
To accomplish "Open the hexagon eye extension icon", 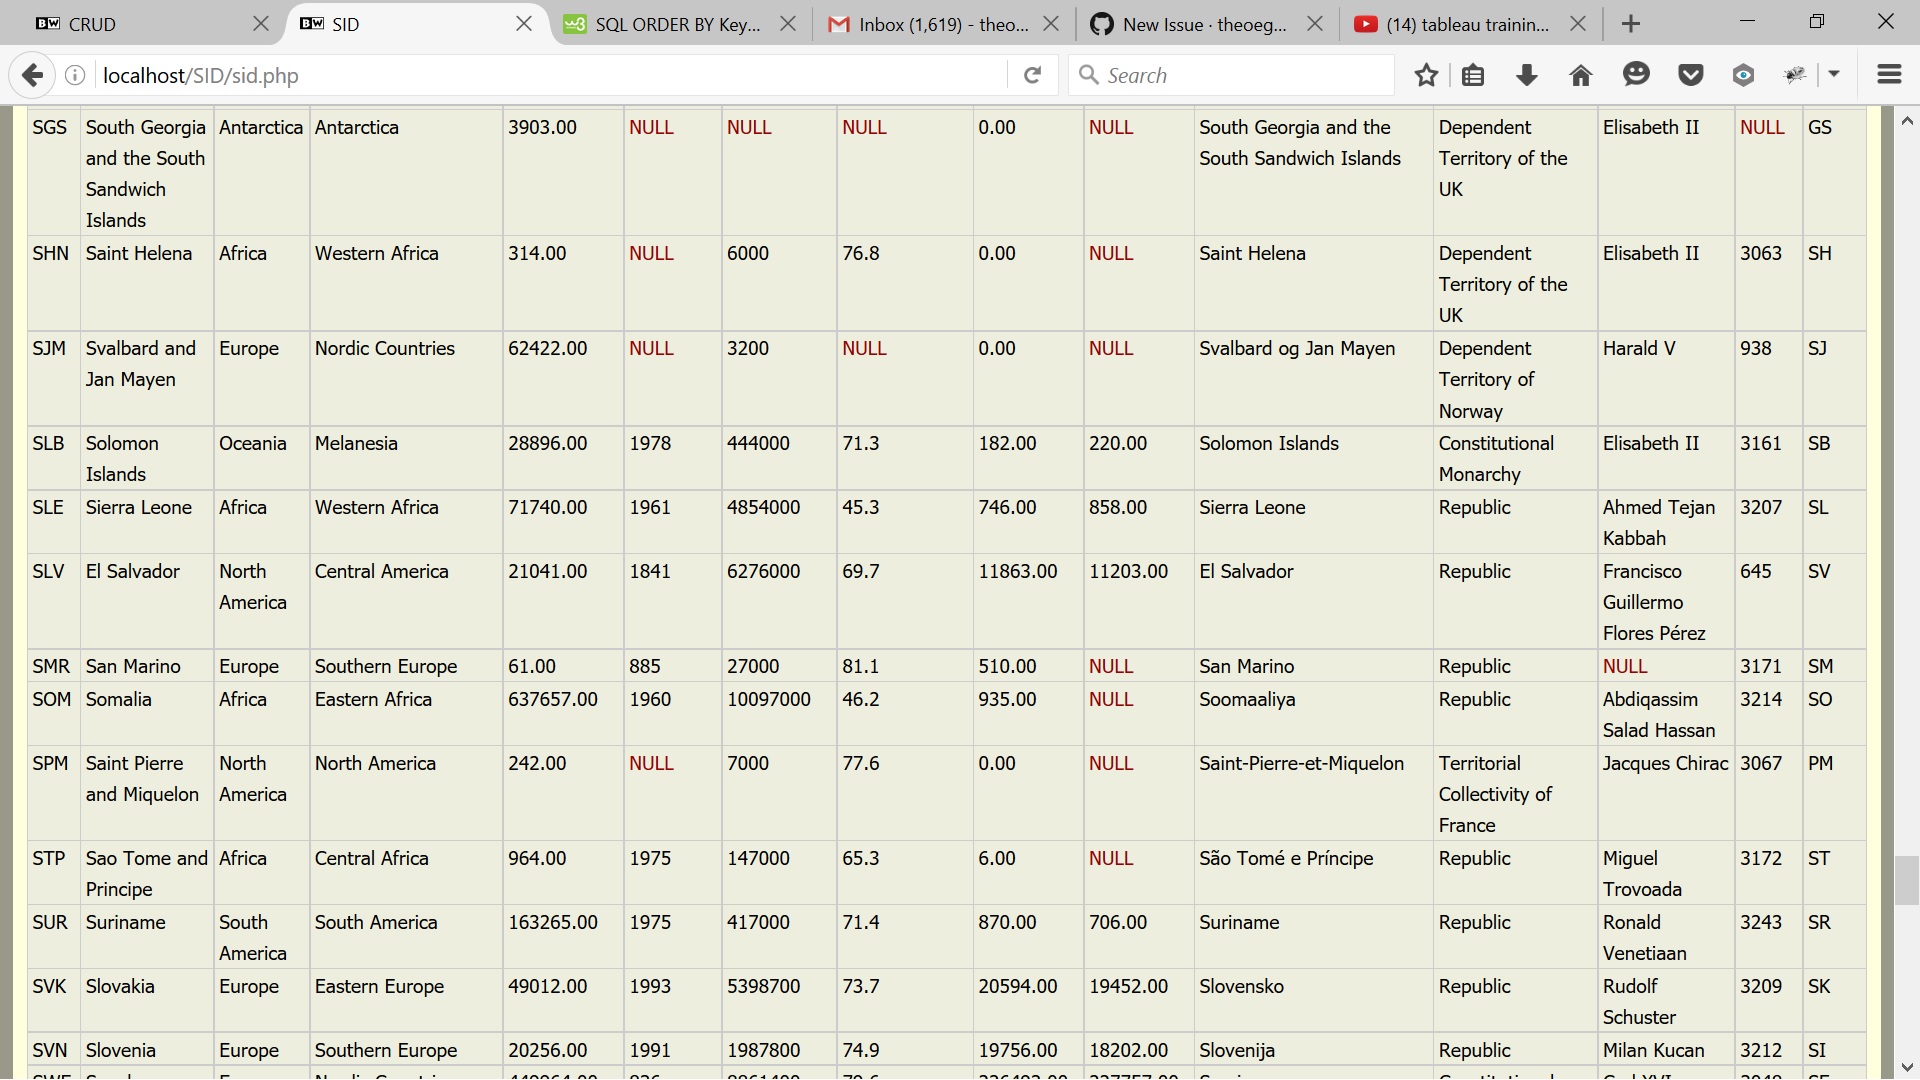I will pyautogui.click(x=1743, y=75).
